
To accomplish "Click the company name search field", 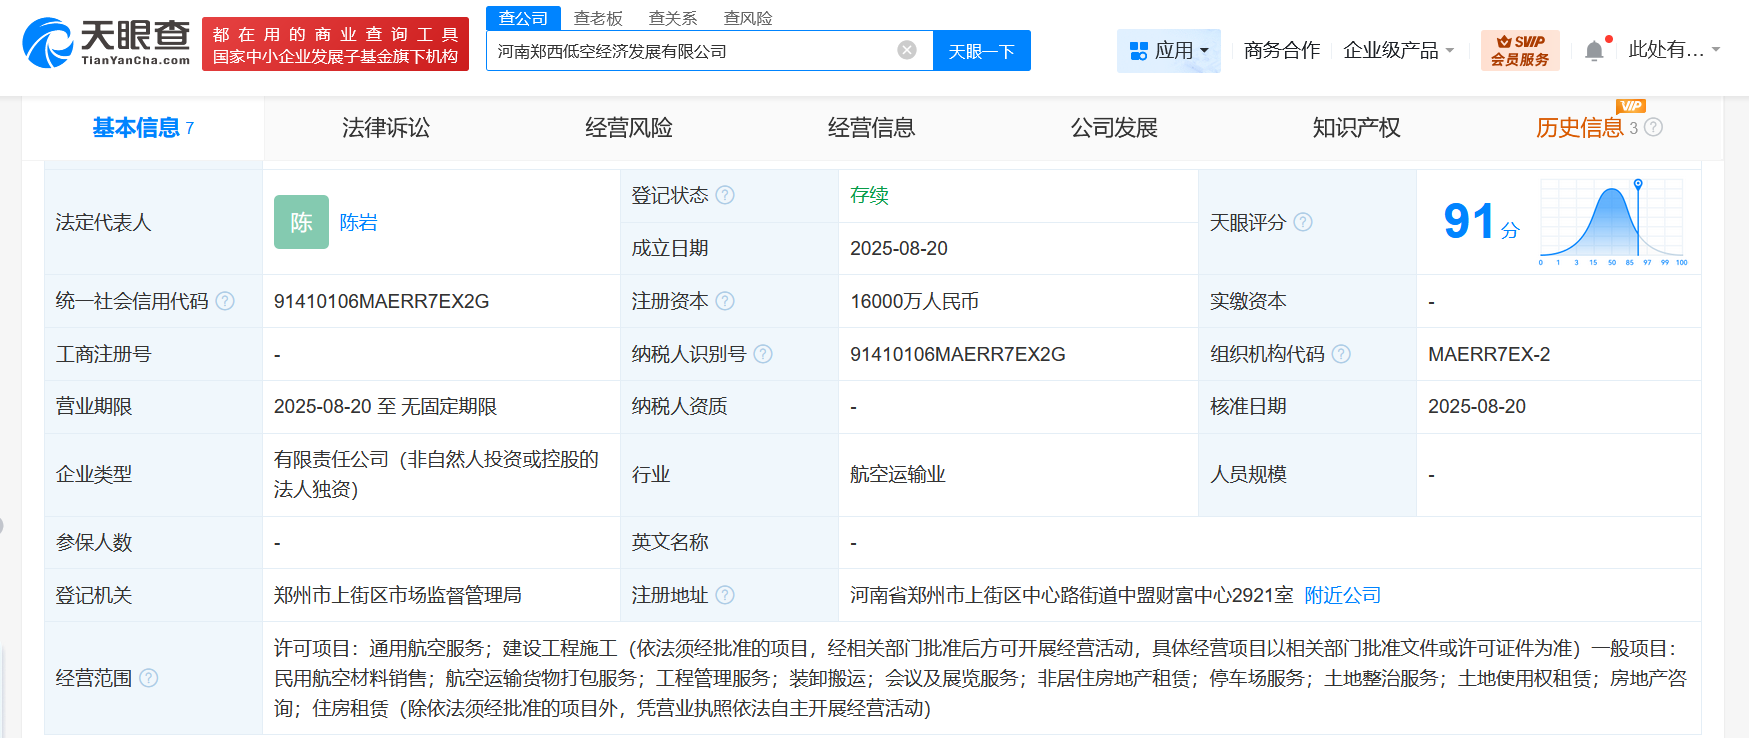I will coord(690,51).
